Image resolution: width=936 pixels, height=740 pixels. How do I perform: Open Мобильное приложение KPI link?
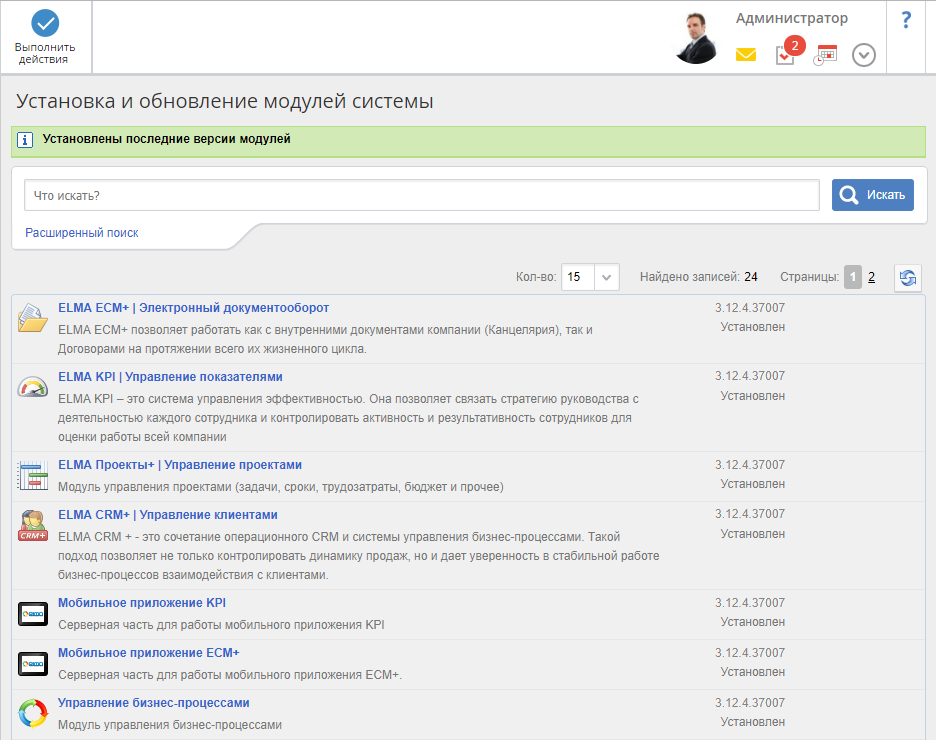pyautogui.click(x=142, y=603)
